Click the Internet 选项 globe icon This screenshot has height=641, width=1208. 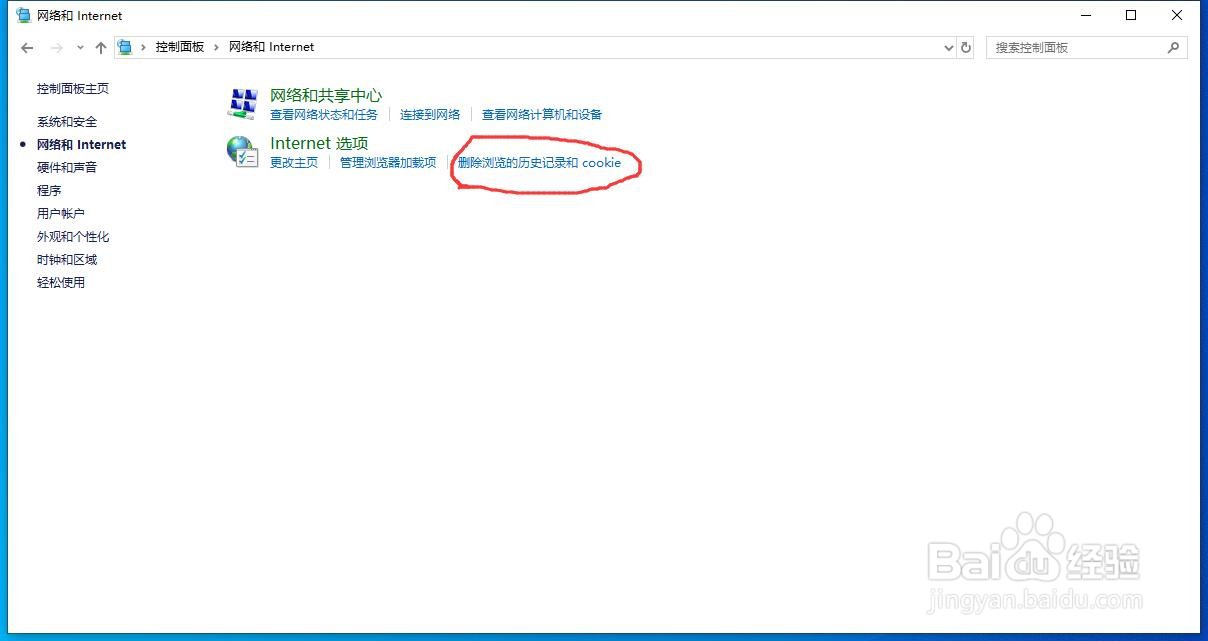[242, 151]
